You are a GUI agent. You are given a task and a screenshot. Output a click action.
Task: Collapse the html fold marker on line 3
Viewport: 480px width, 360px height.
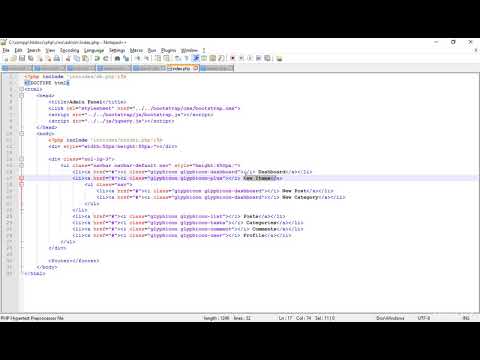(21, 89)
